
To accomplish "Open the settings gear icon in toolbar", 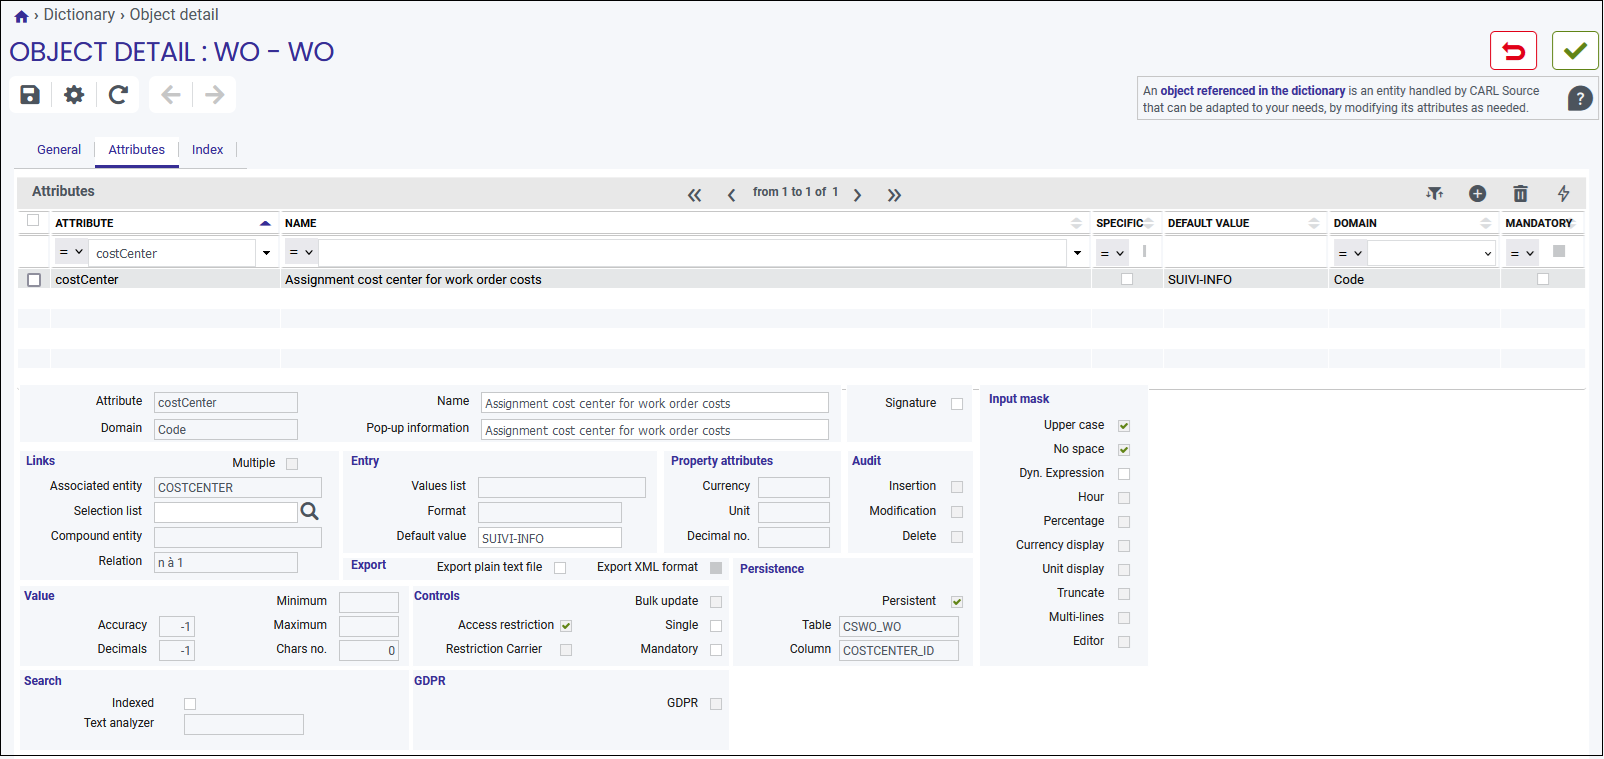I will [x=74, y=95].
